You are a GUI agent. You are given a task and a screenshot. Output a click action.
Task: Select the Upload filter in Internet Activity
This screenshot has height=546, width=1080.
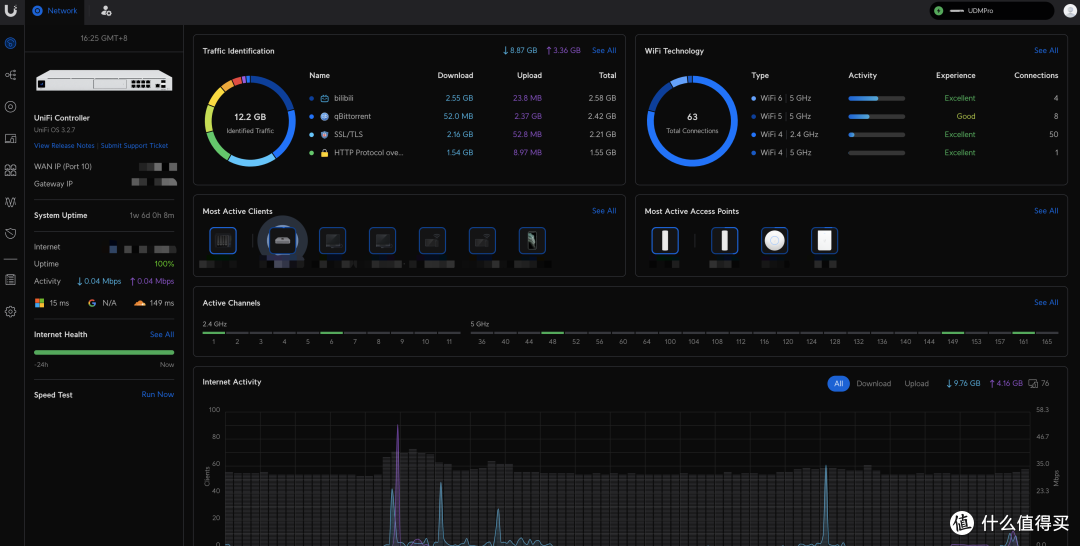click(x=917, y=384)
